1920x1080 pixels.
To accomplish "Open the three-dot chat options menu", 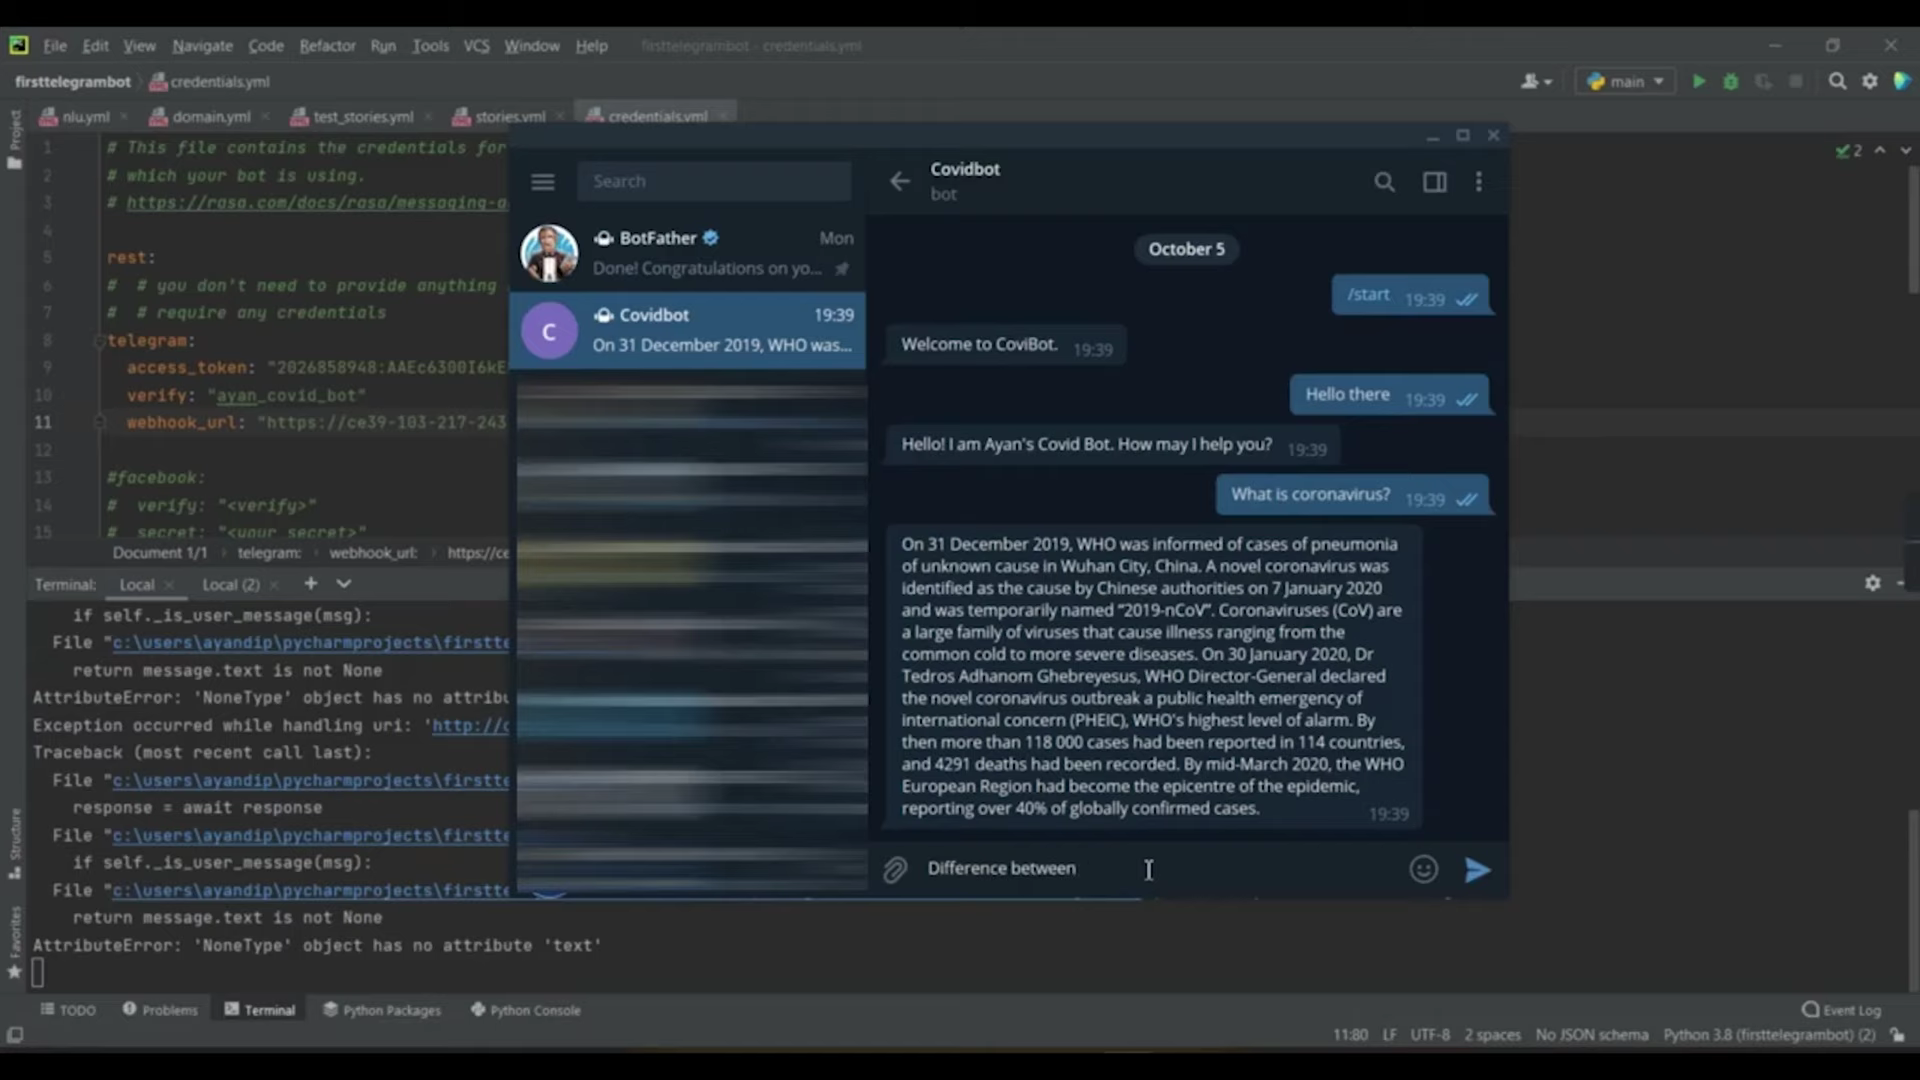I will pos(1479,182).
